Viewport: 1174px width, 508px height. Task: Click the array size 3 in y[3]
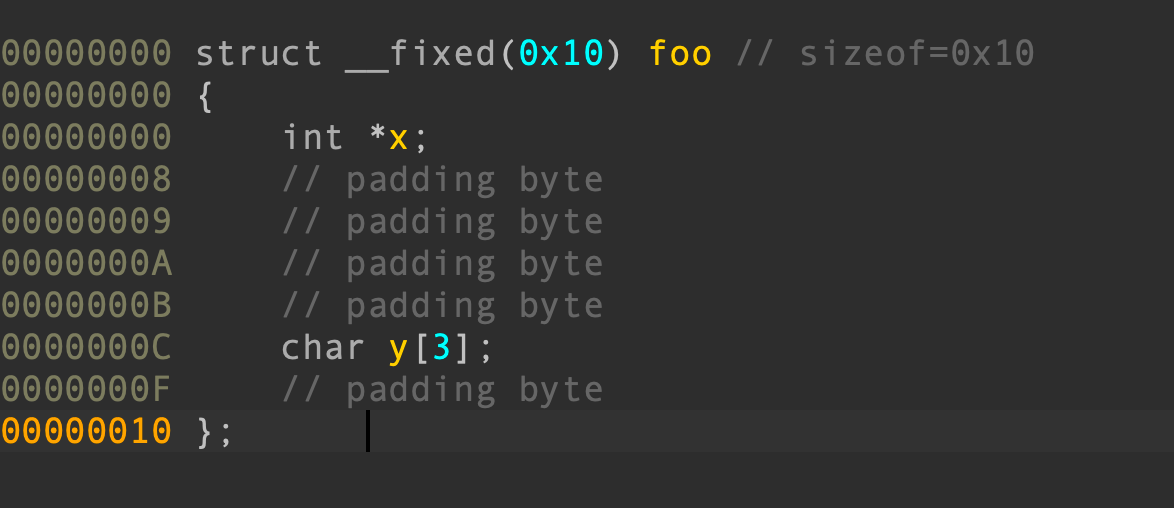pos(442,348)
